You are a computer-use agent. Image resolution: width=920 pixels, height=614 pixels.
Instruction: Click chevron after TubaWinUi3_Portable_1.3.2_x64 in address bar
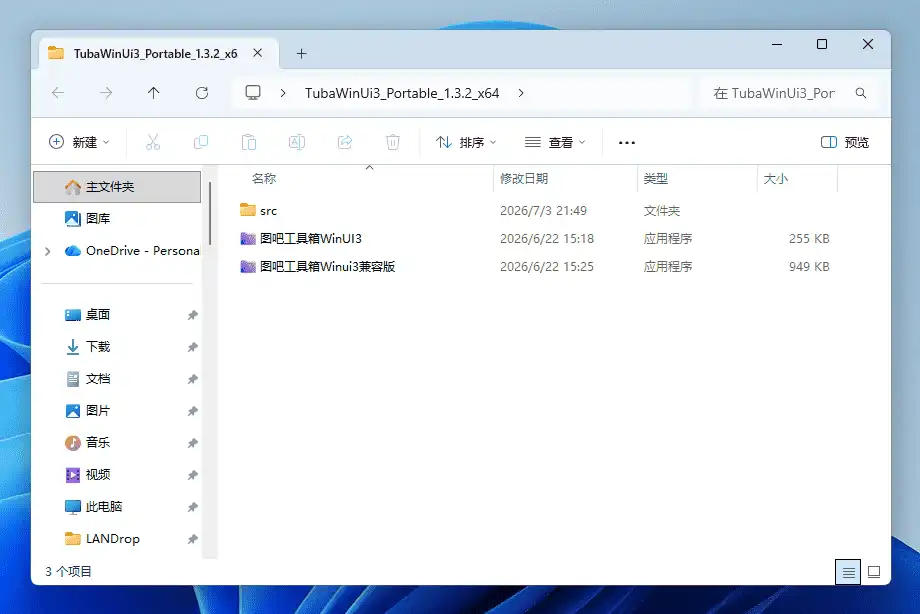tap(521, 93)
